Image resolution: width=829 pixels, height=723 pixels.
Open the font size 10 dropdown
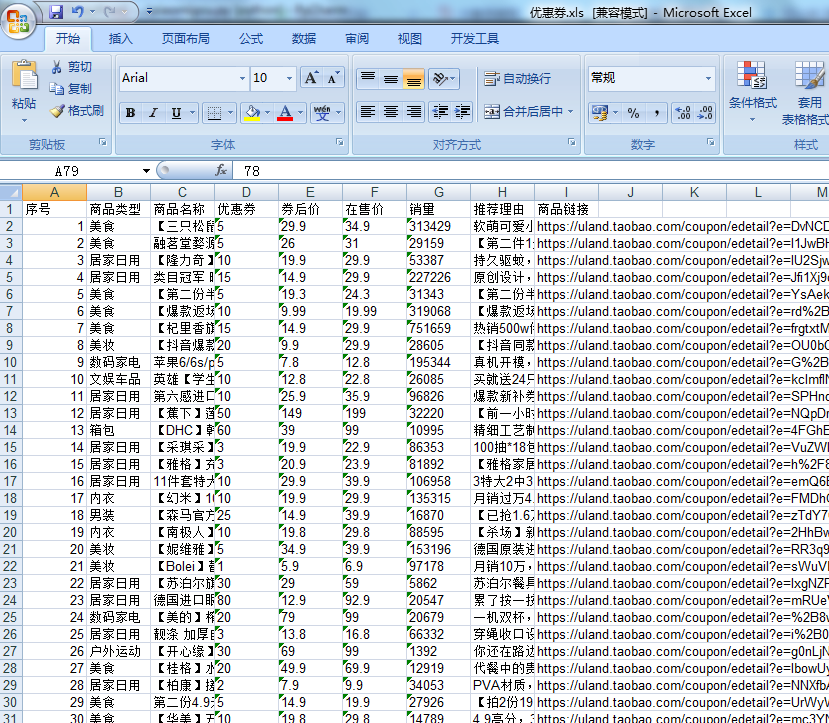tap(289, 78)
